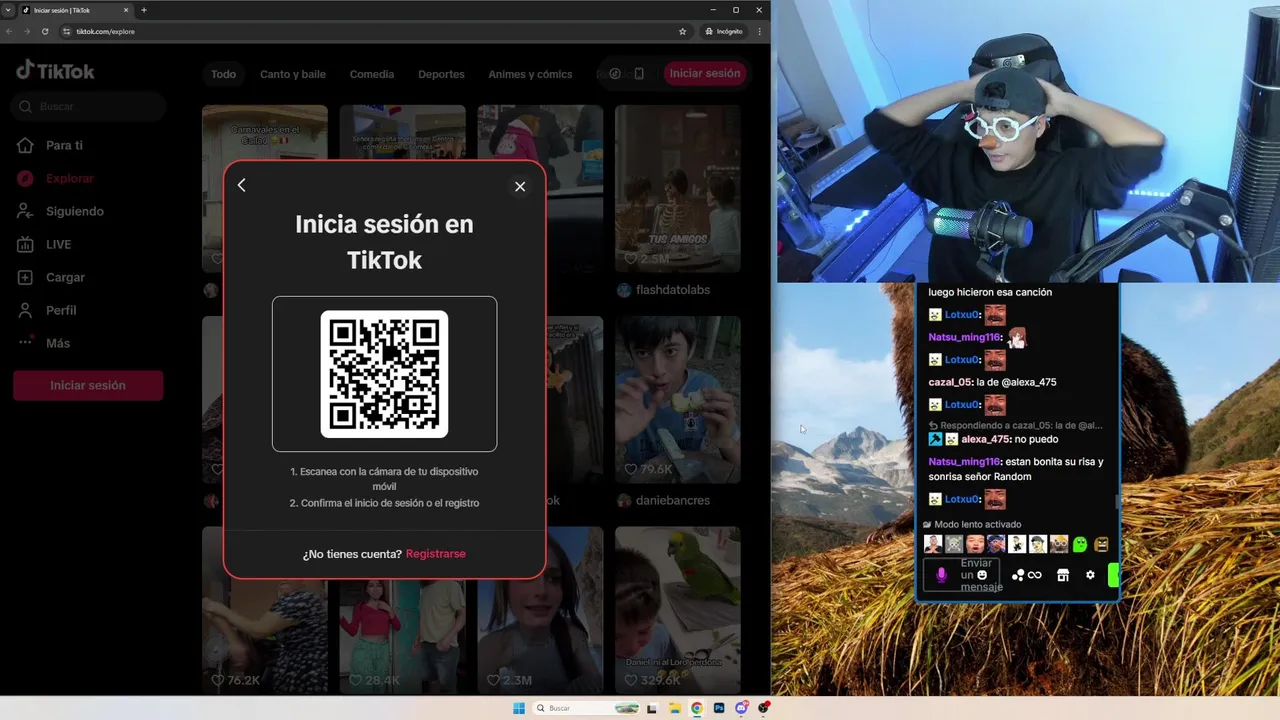This screenshot has height=720, width=1280.
Task: Click the infinity icon in chat bar
Action: click(x=1035, y=575)
